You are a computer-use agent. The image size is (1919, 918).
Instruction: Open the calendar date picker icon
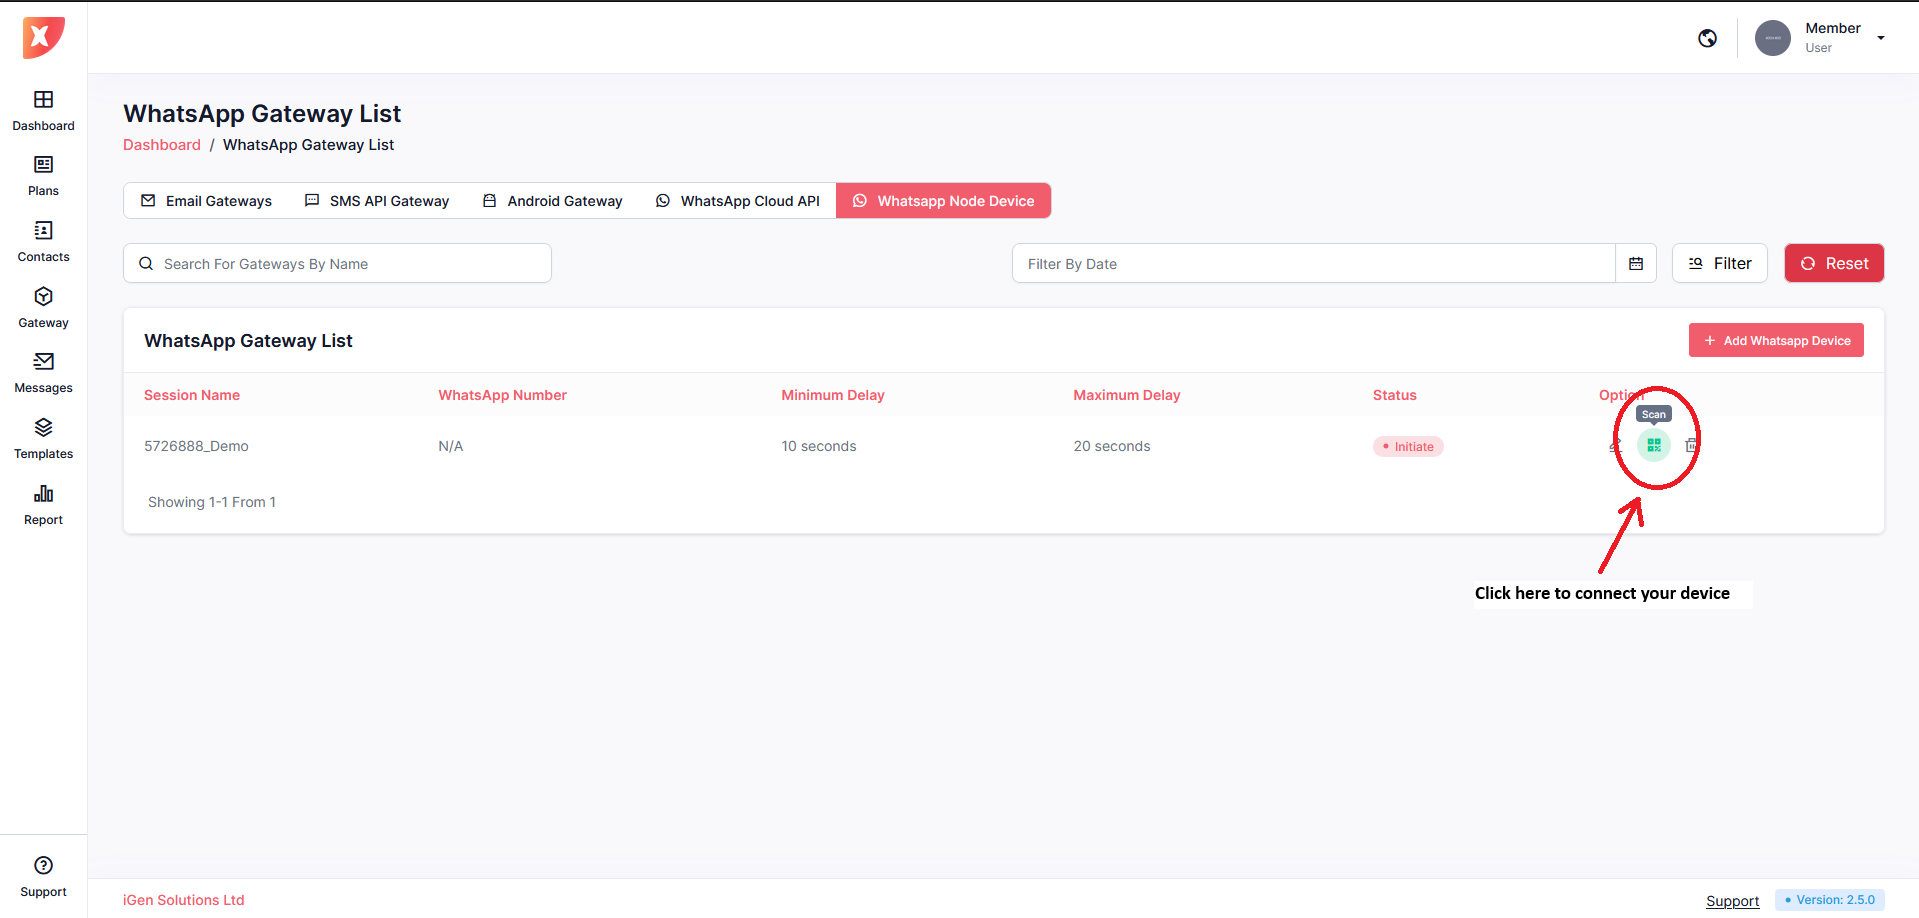[1636, 264]
